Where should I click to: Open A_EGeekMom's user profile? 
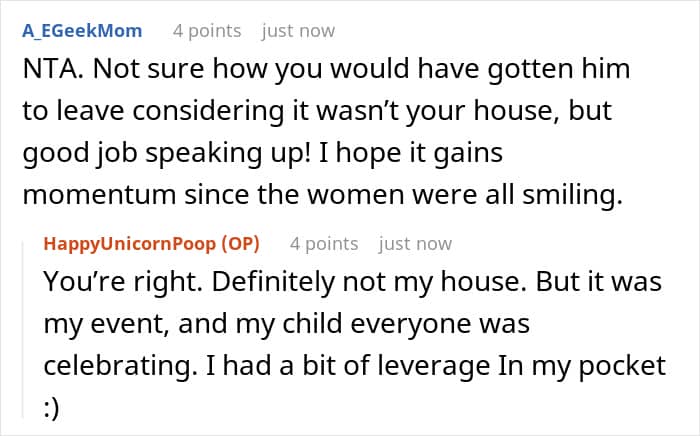tap(81, 31)
